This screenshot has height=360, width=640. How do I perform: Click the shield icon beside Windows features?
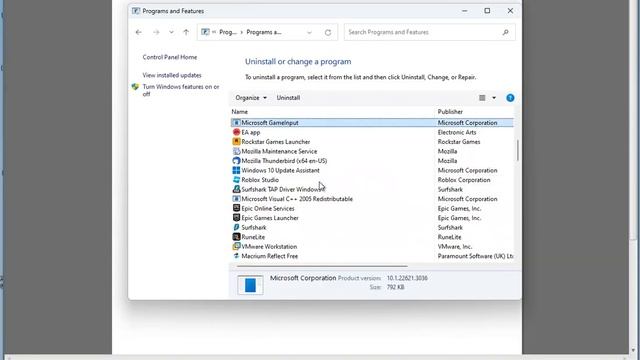point(135,87)
